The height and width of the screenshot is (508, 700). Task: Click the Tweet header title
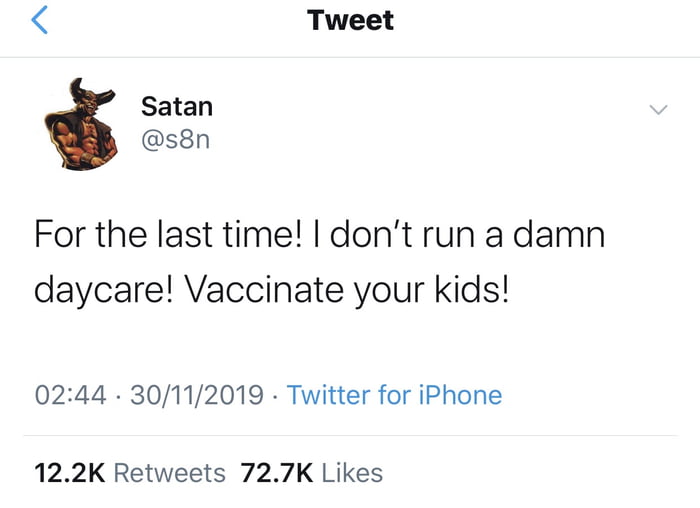pos(350,20)
